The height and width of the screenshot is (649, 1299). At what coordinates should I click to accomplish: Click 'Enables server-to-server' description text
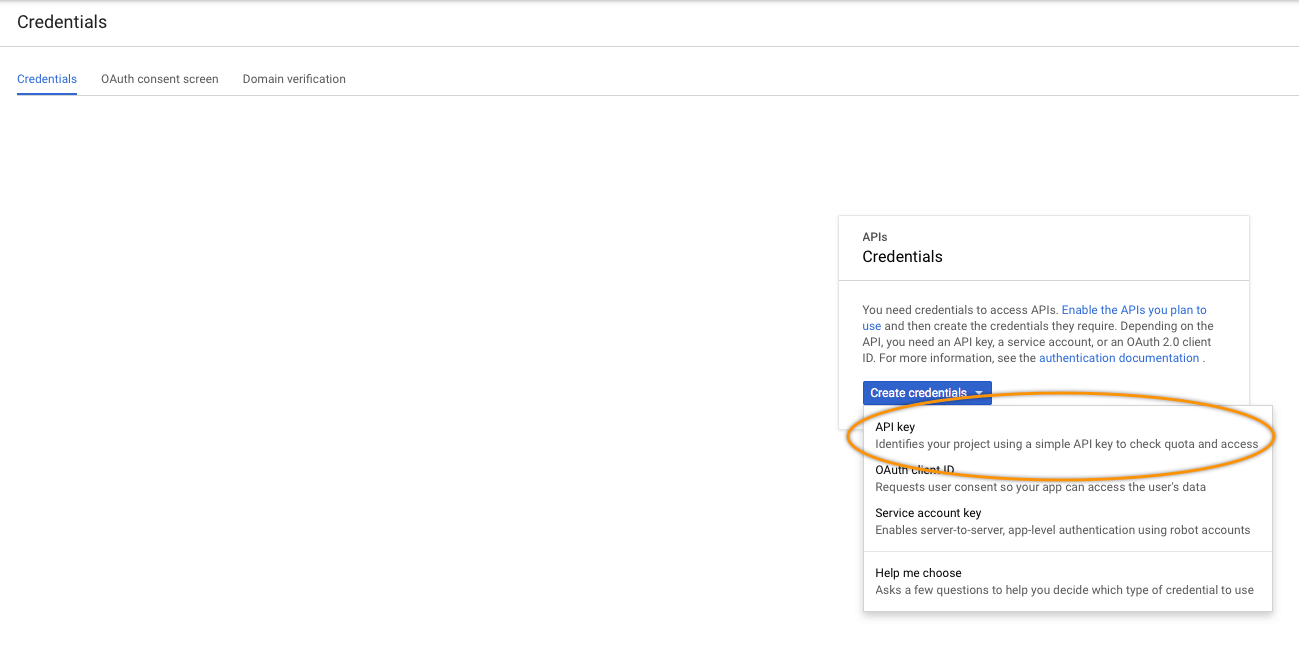tap(1062, 530)
